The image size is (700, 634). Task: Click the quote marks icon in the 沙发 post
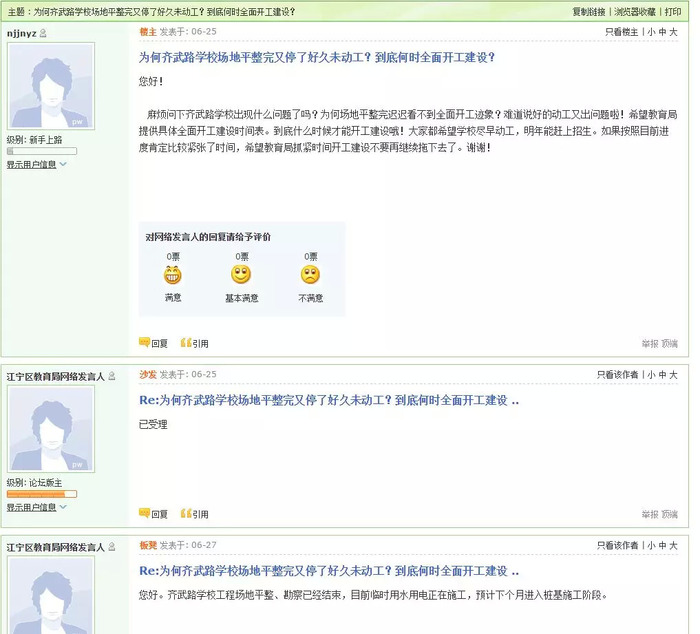[x=186, y=513]
